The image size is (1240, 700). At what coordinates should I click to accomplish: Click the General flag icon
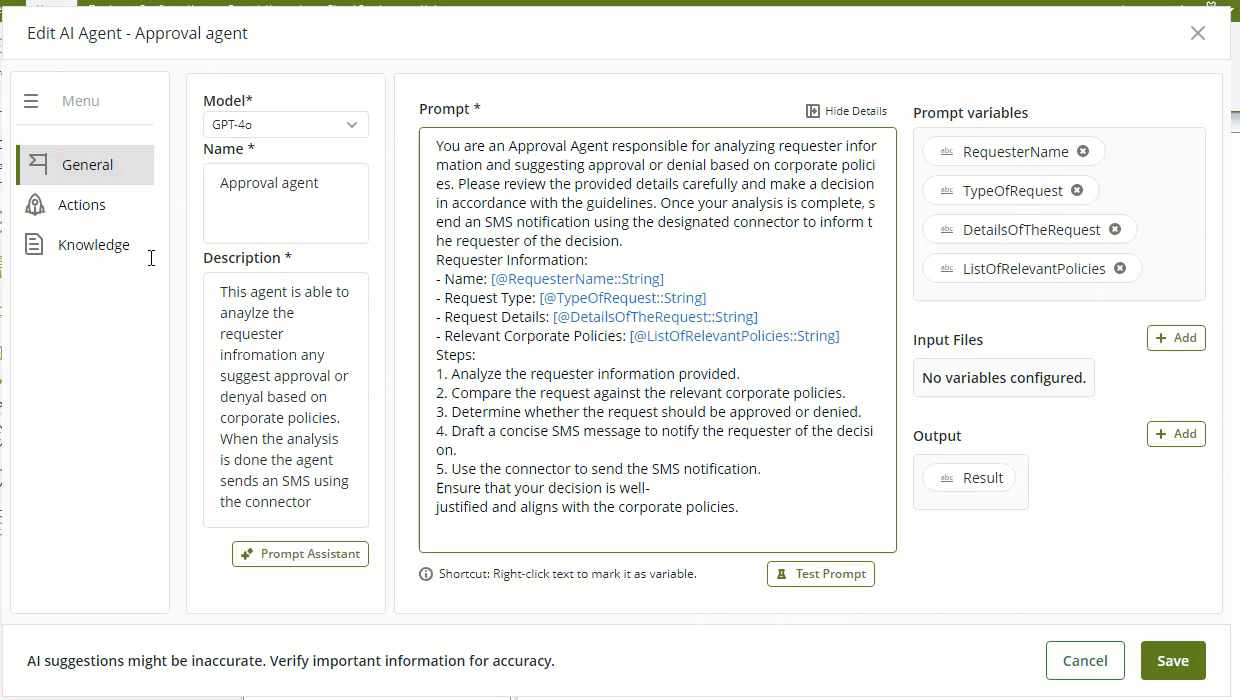38,164
